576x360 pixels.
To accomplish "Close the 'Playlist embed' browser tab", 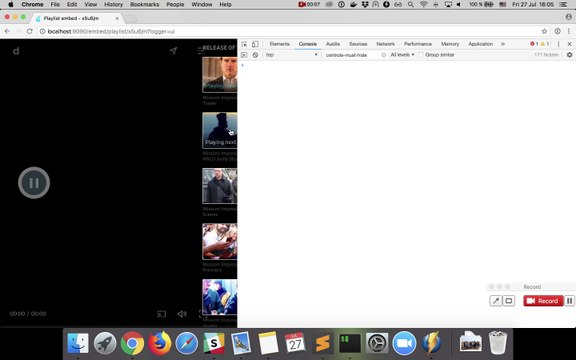I will 117,18.
